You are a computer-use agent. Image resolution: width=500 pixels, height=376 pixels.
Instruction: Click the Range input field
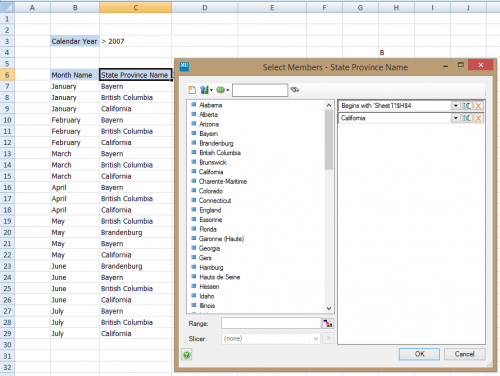point(271,323)
